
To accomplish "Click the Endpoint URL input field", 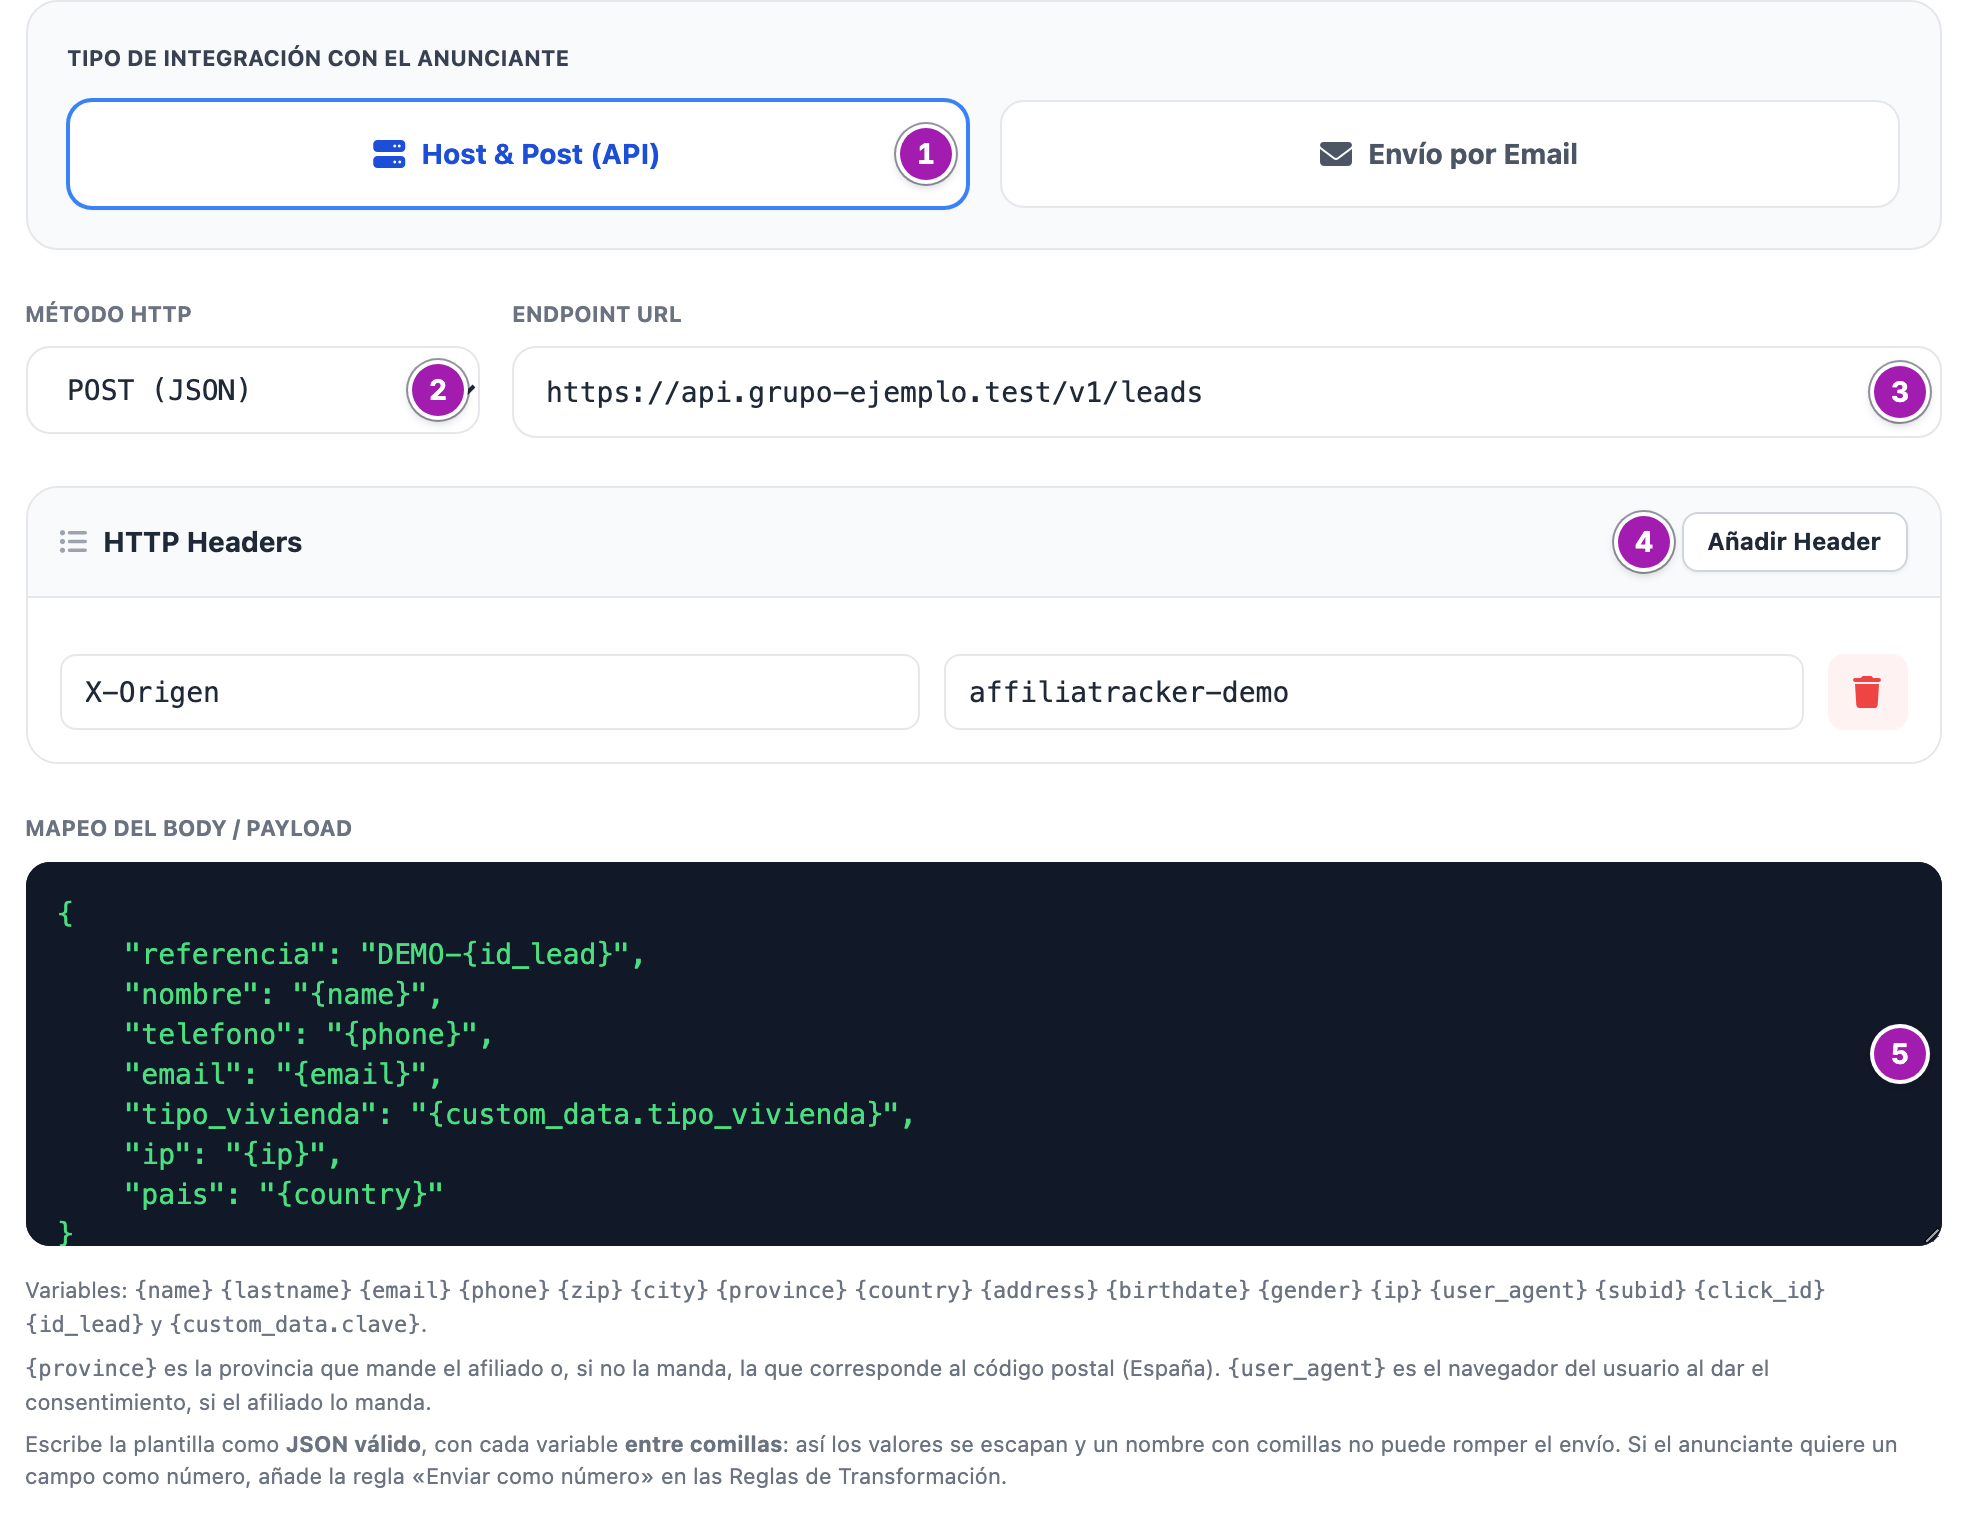I will pyautogui.click(x=1226, y=392).
